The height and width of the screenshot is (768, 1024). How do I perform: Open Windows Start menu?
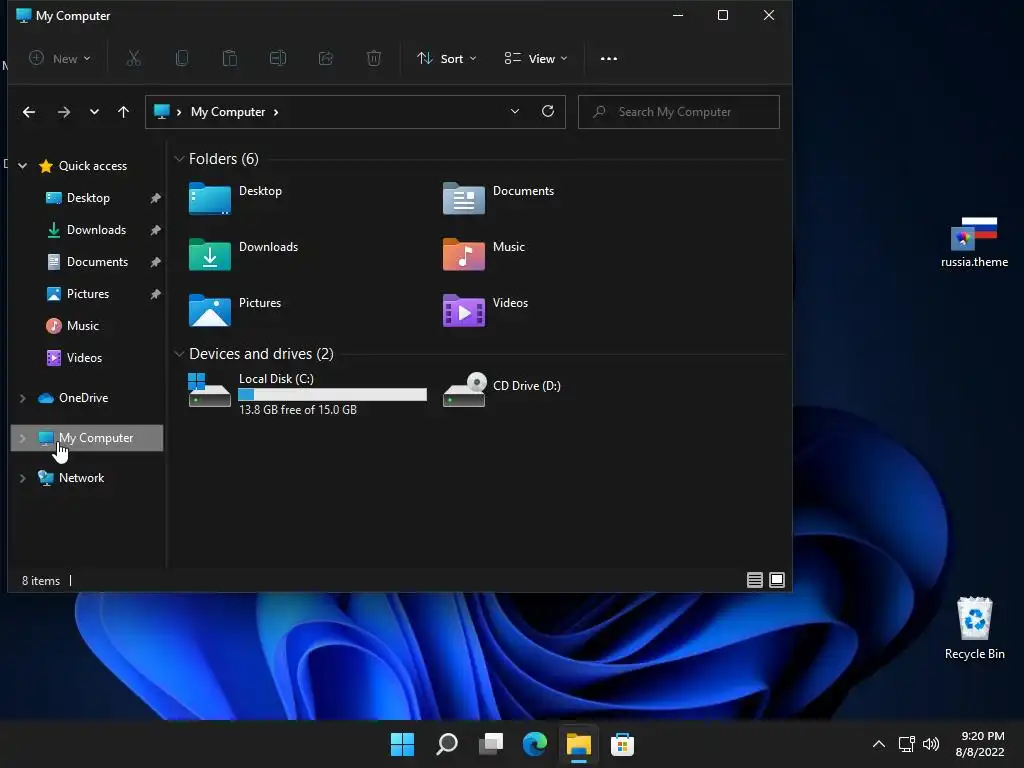(x=402, y=744)
